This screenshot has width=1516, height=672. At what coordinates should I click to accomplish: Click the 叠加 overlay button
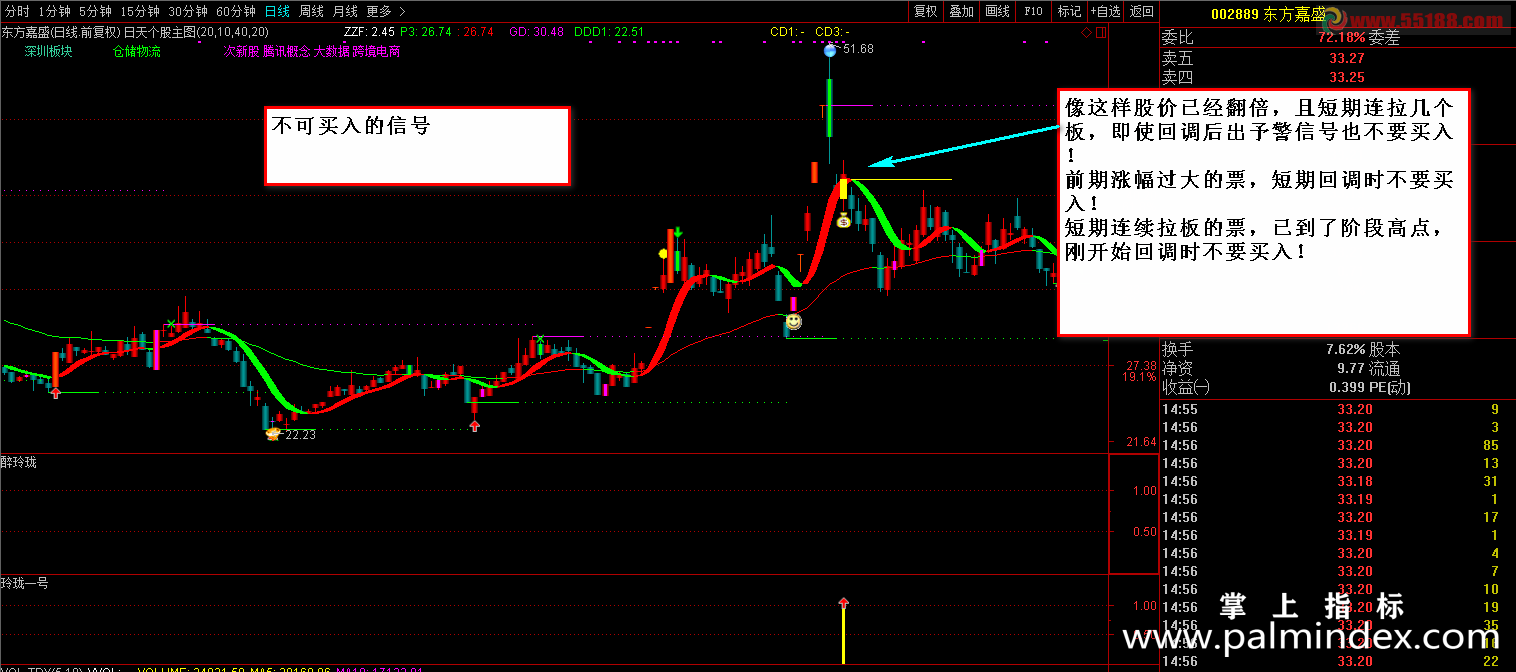(961, 11)
